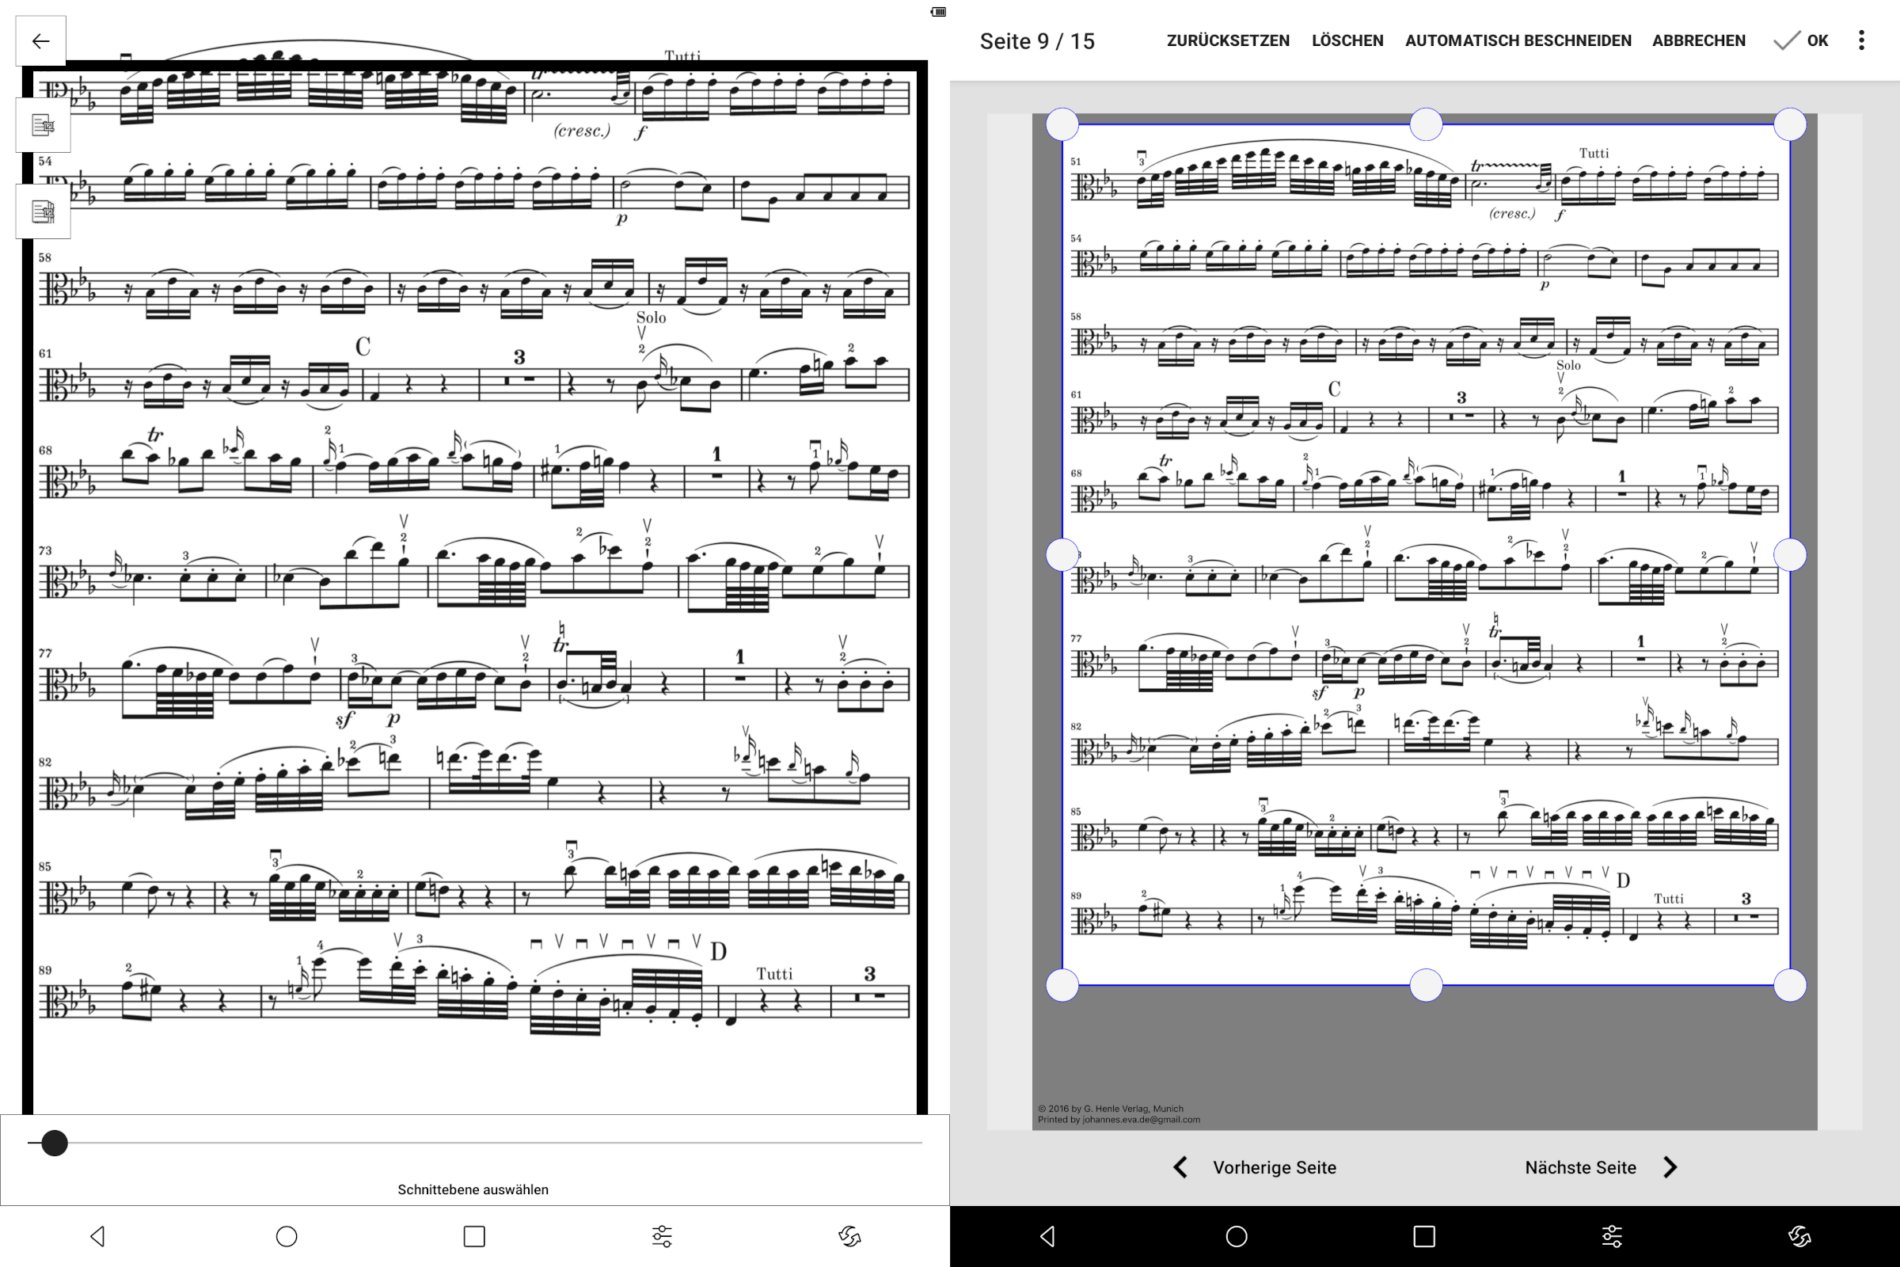Click ZURÜCKSETZEN to reset crop

click(1228, 41)
